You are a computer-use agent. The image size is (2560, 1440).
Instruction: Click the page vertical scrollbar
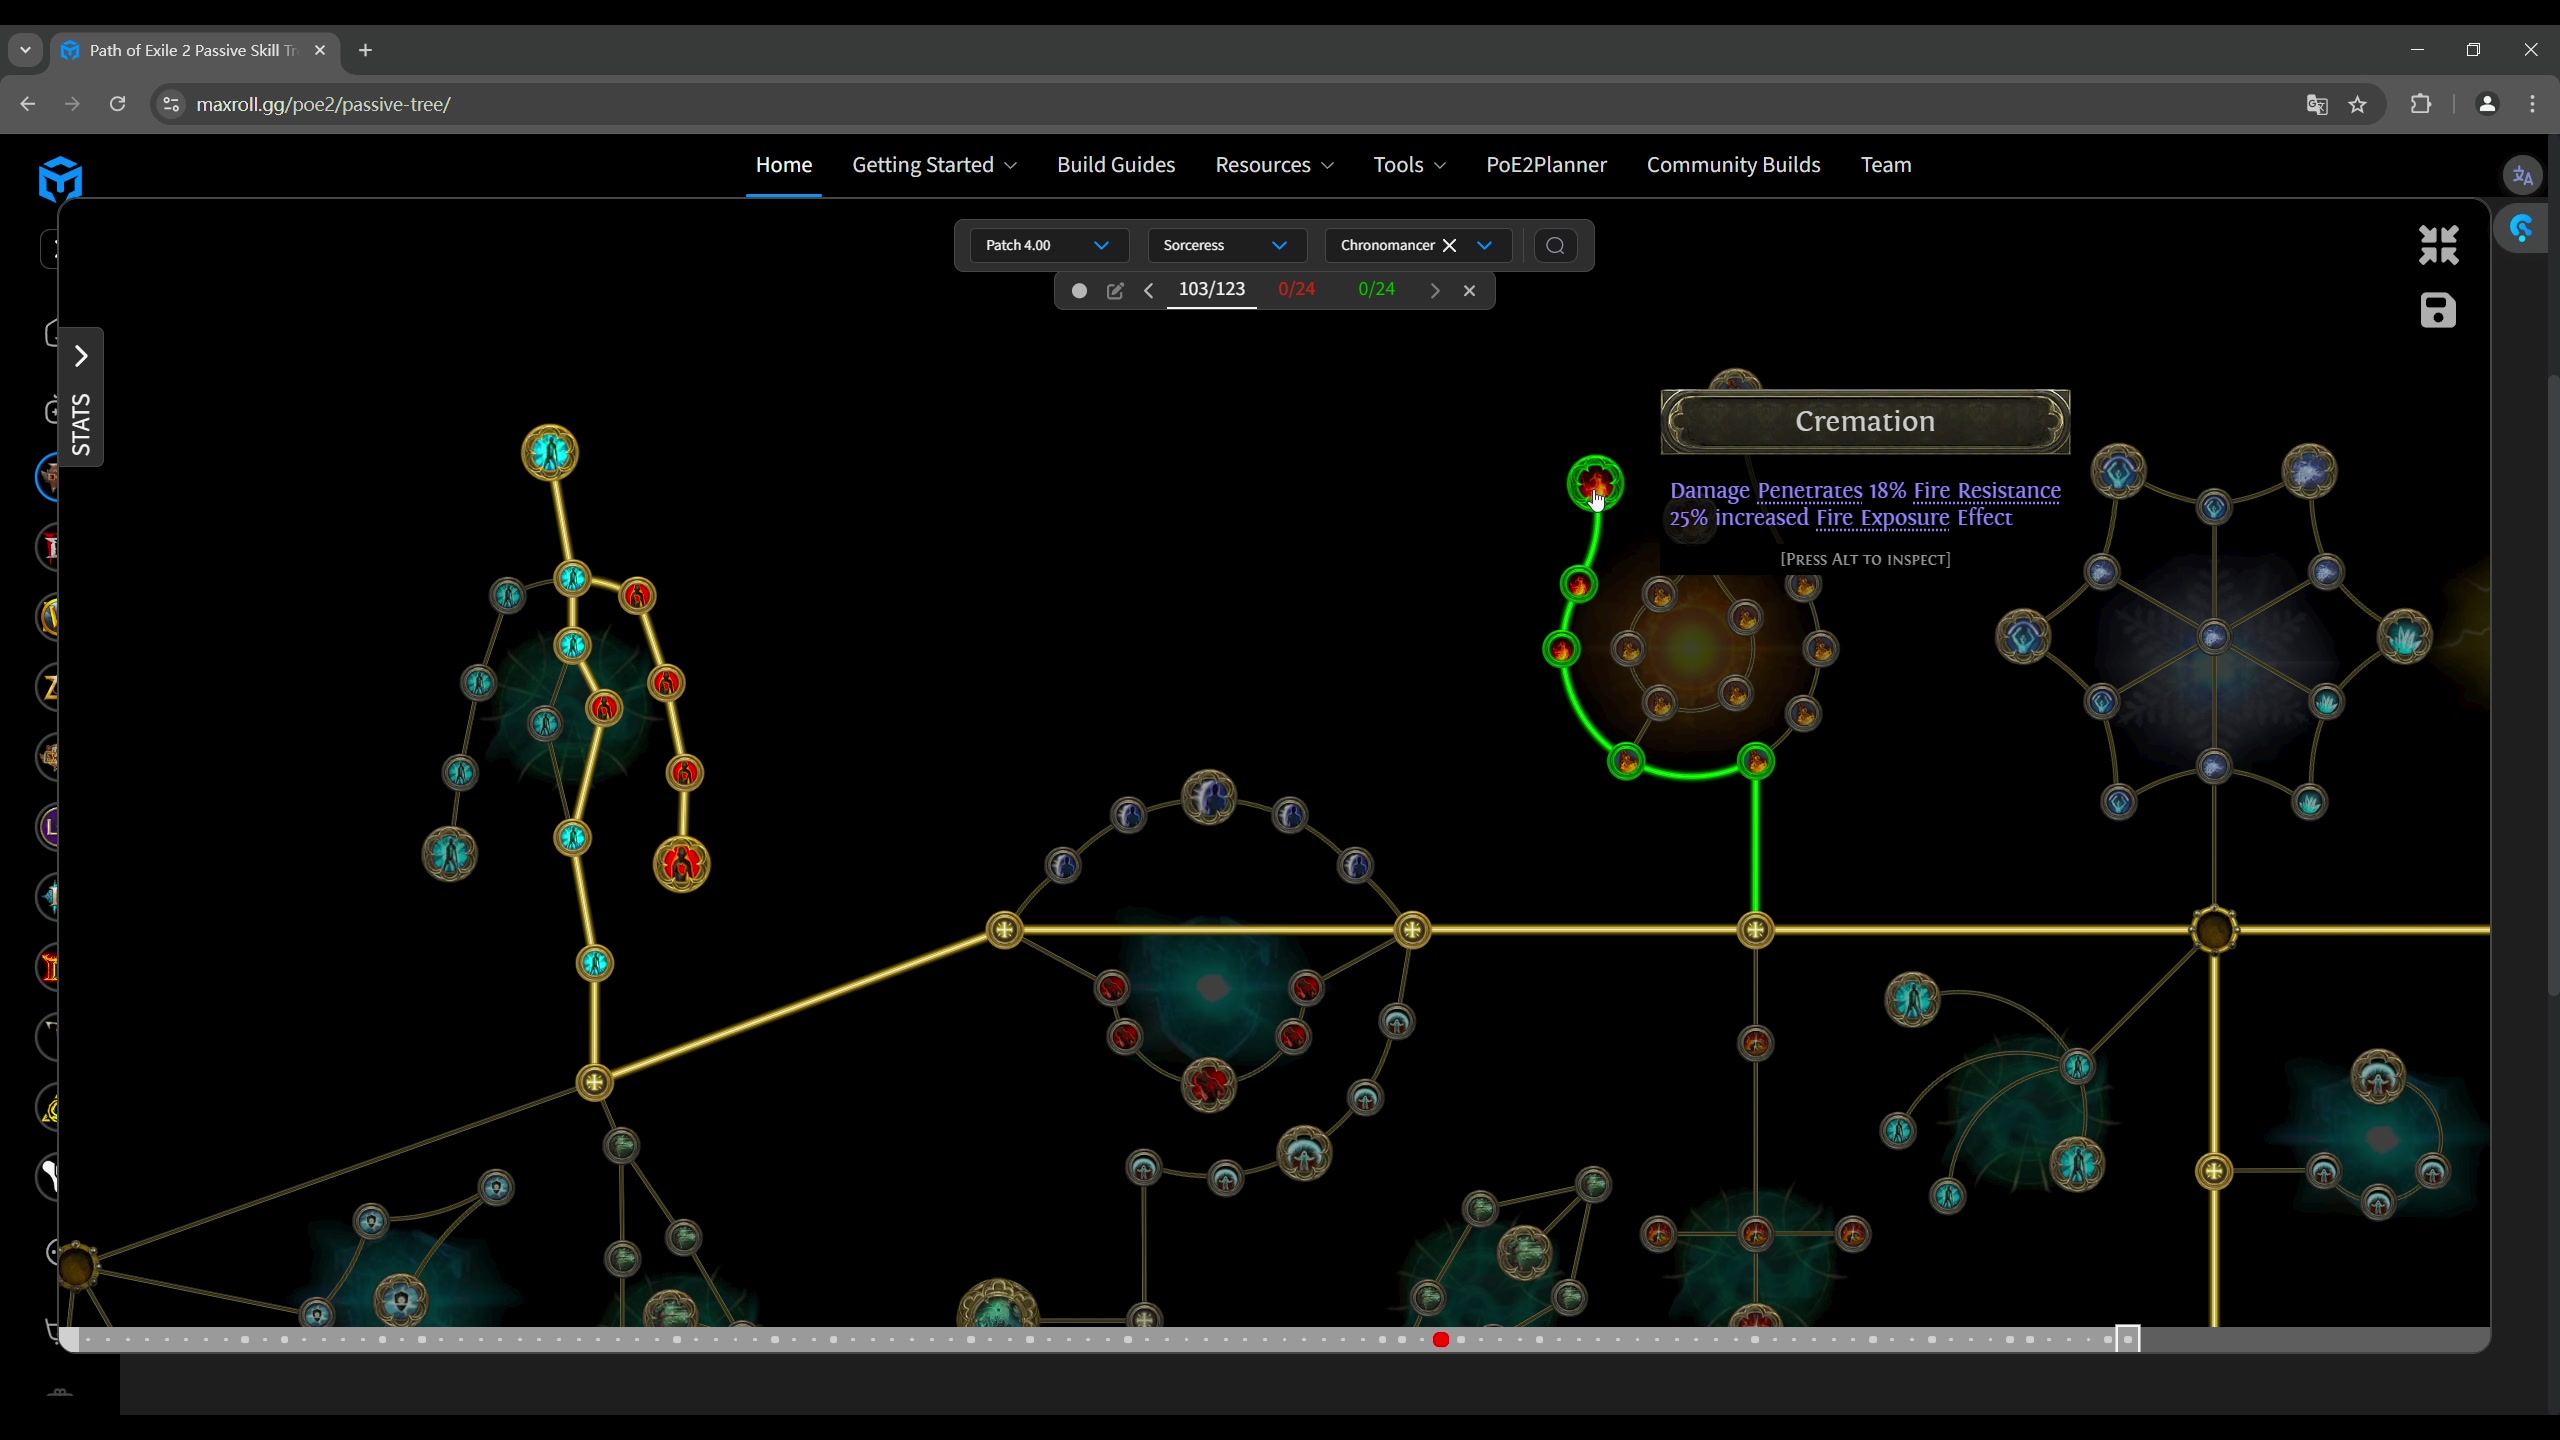(x=2552, y=684)
